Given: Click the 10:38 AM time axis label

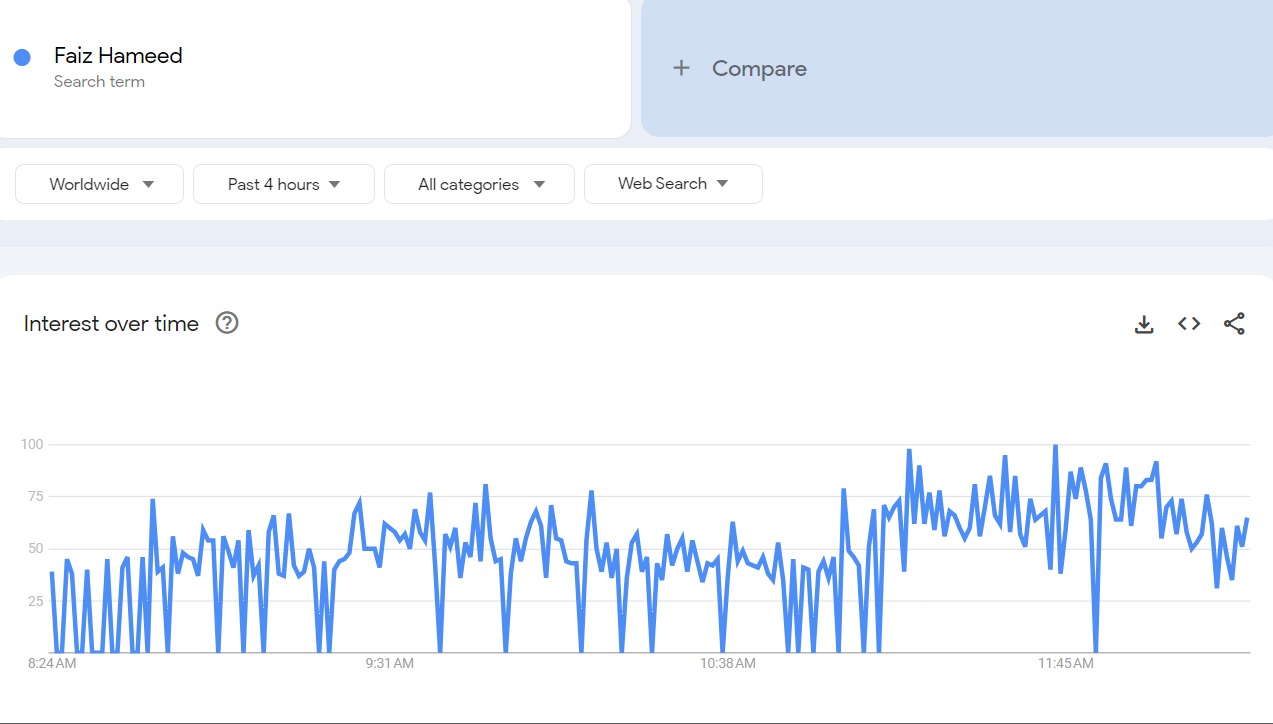Looking at the screenshot, I should click(x=728, y=663).
